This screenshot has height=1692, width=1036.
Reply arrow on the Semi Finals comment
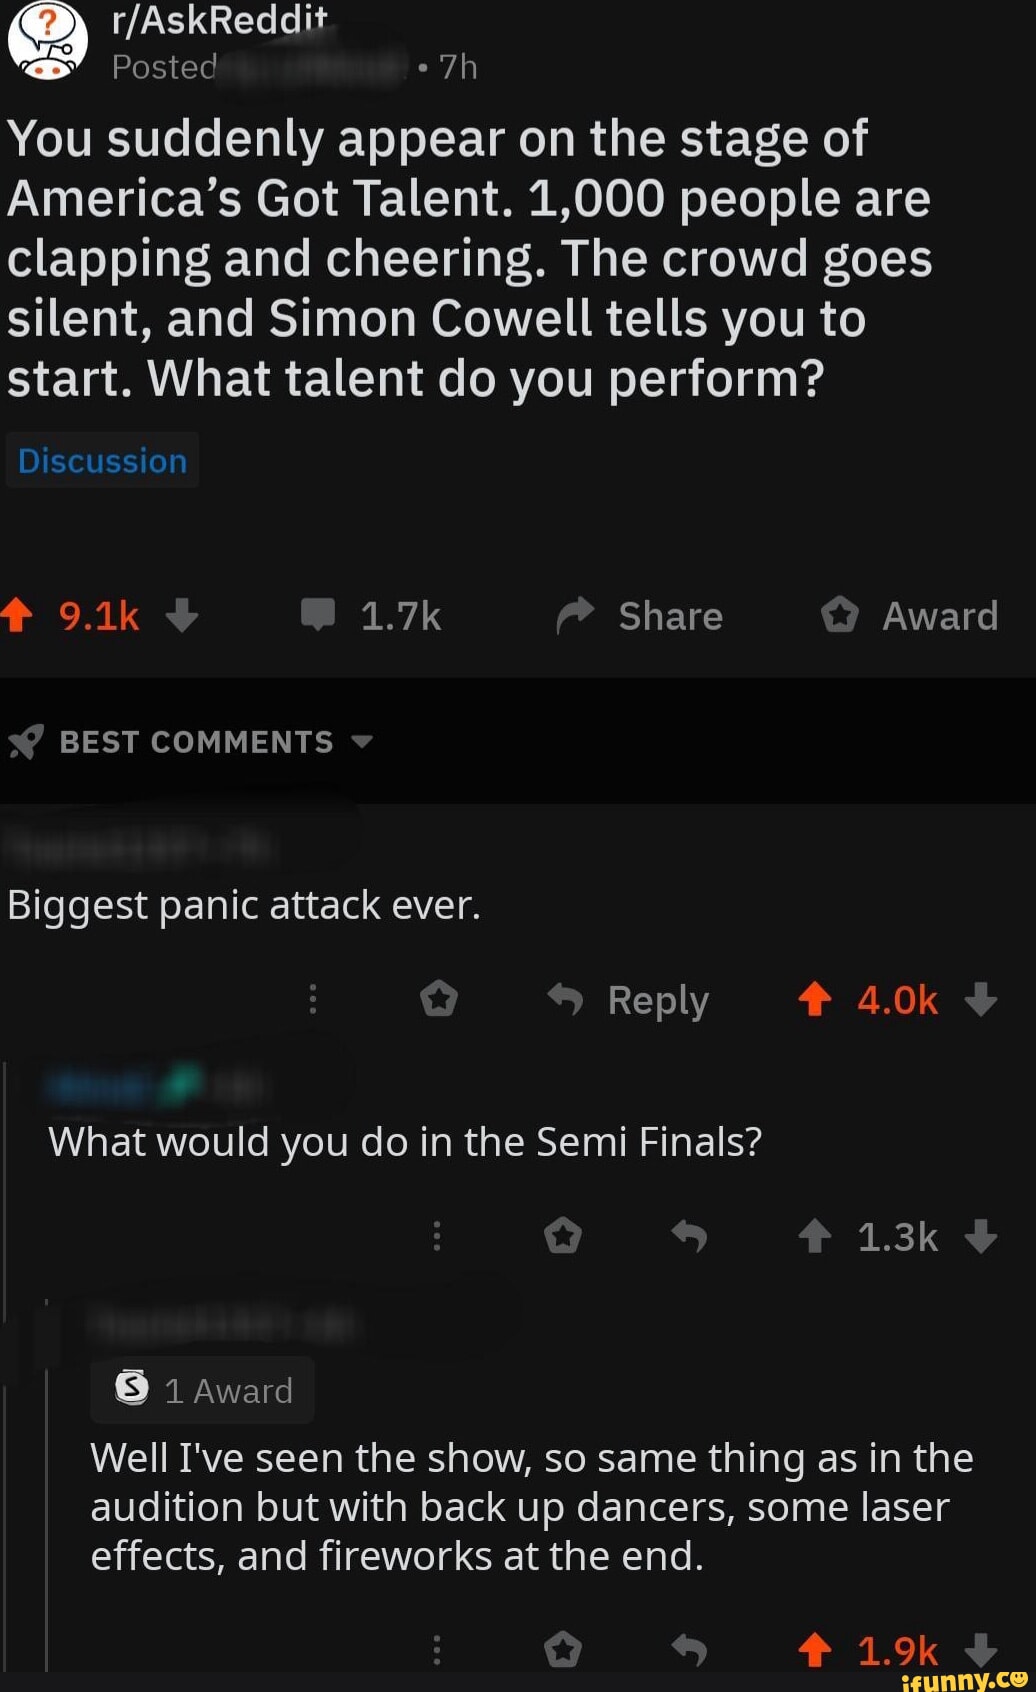pyautogui.click(x=689, y=1236)
